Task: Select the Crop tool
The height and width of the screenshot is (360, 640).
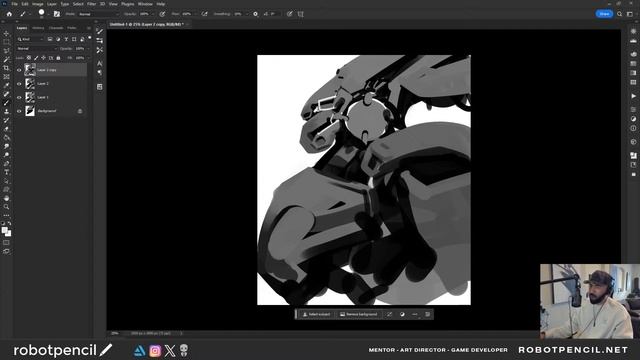Action: (6, 68)
